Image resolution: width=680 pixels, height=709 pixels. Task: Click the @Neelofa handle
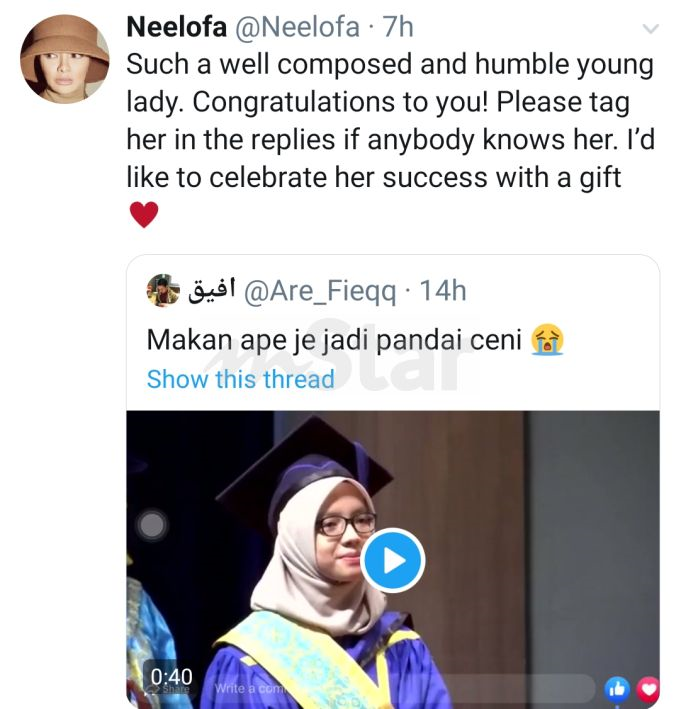tap(295, 28)
